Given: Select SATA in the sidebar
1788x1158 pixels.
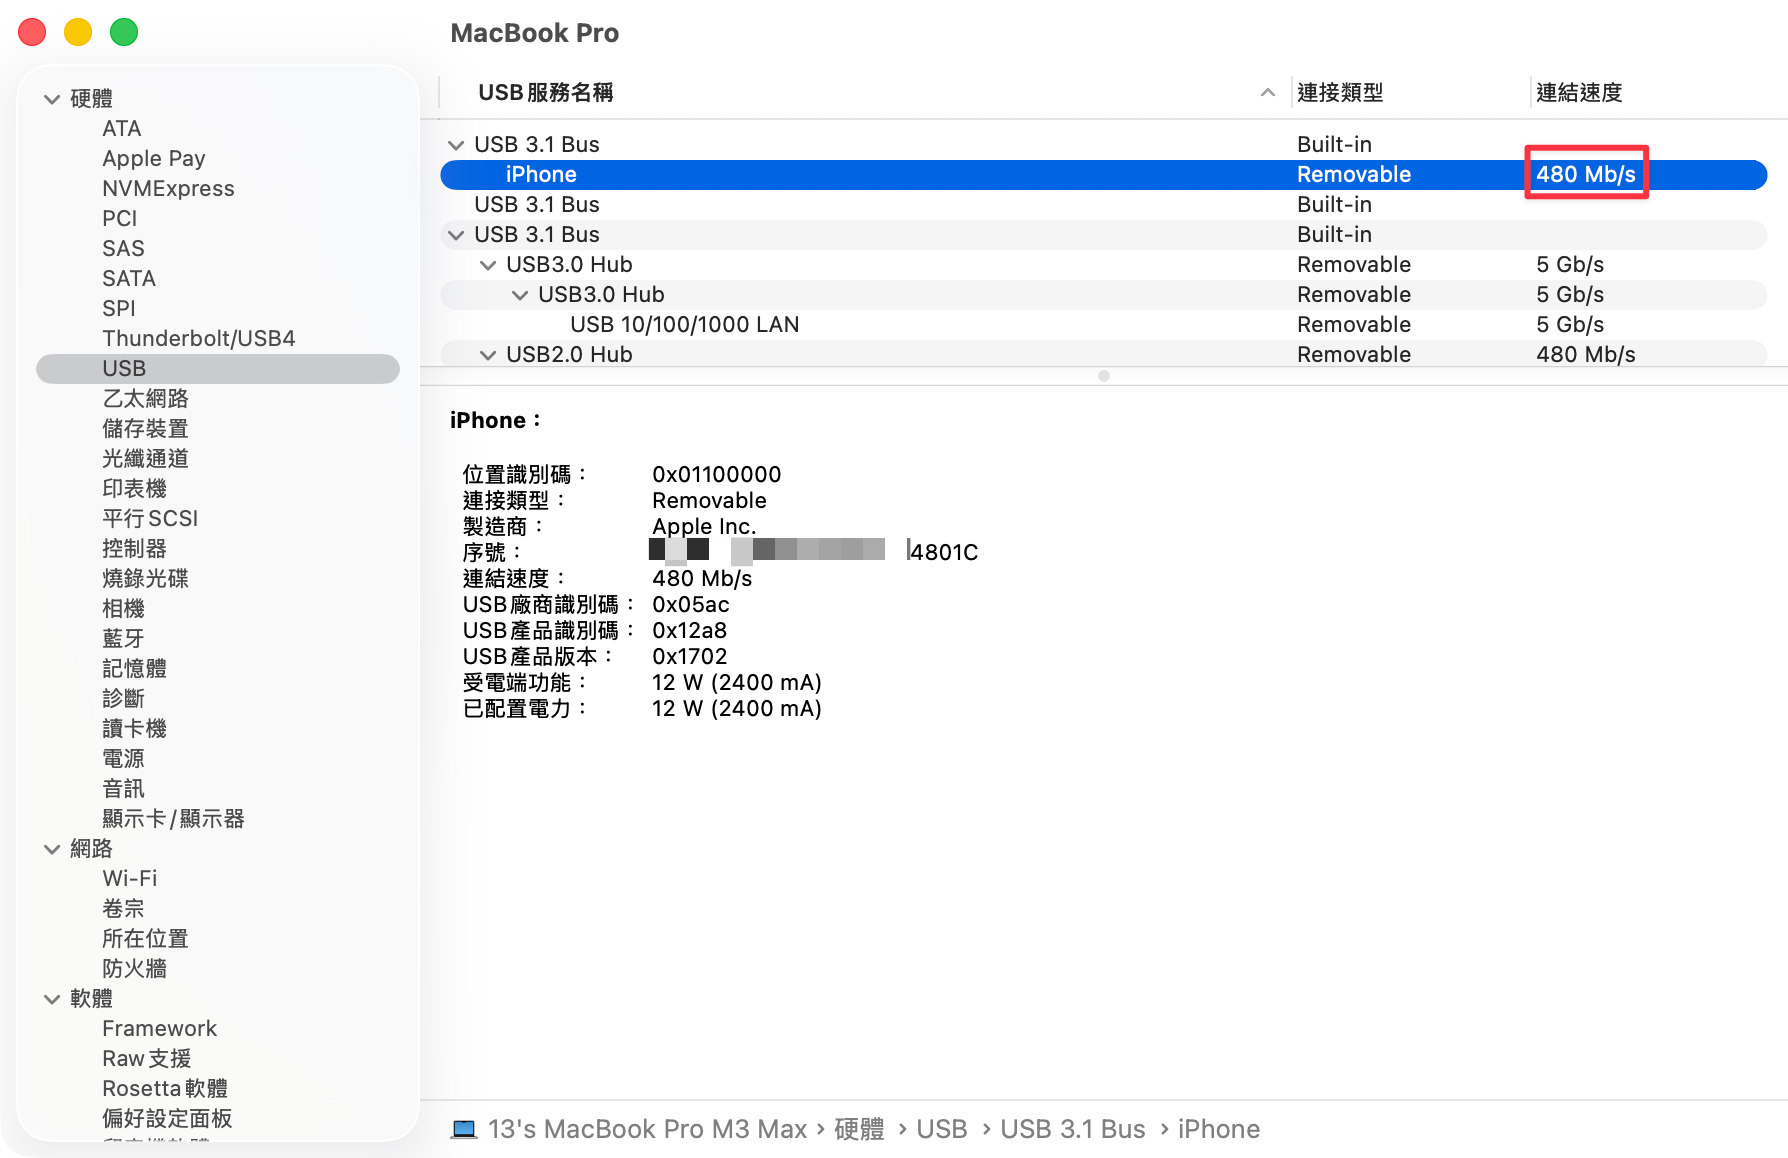Looking at the screenshot, I should (x=129, y=279).
